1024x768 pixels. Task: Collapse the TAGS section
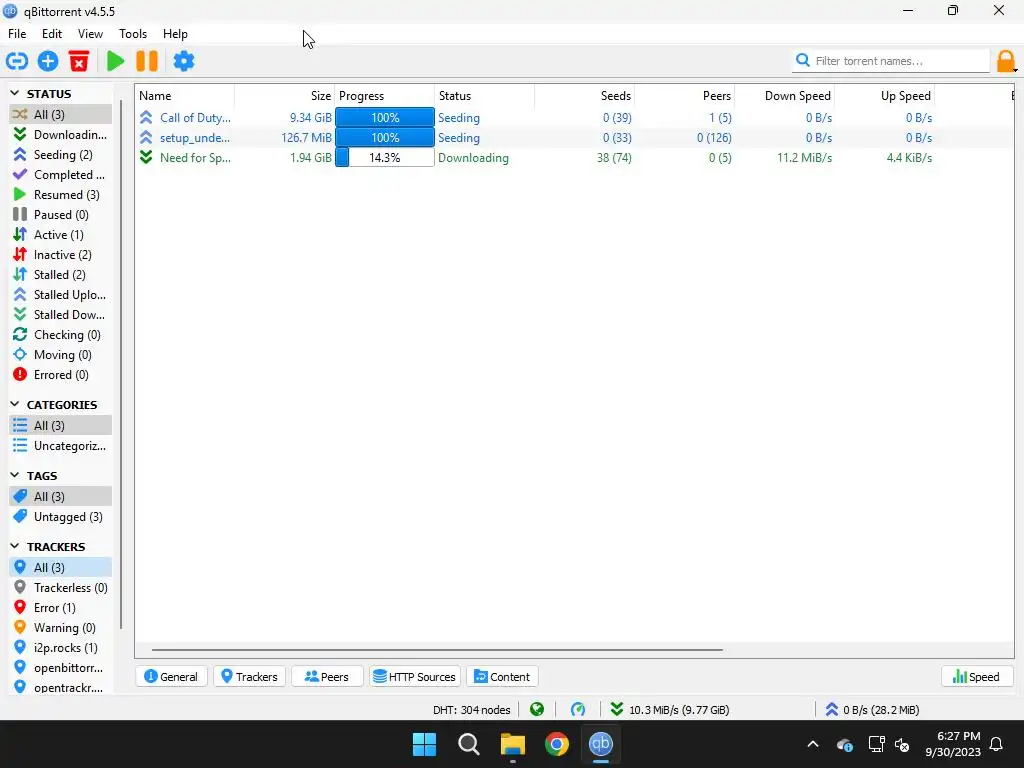(15, 475)
